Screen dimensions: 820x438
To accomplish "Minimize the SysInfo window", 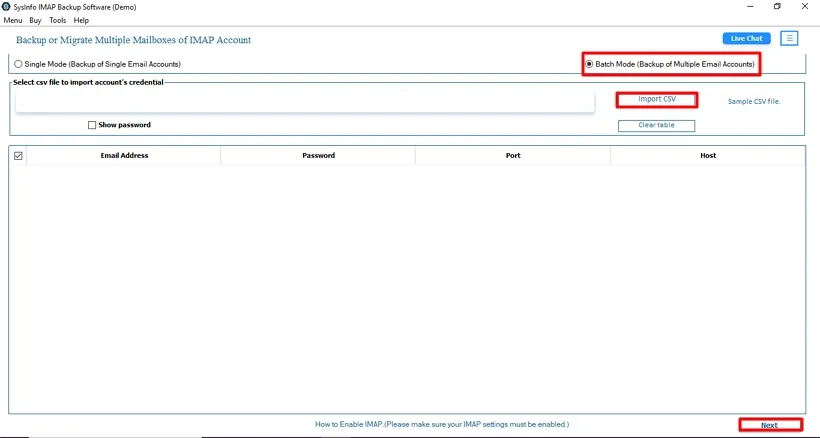I will click(750, 6).
